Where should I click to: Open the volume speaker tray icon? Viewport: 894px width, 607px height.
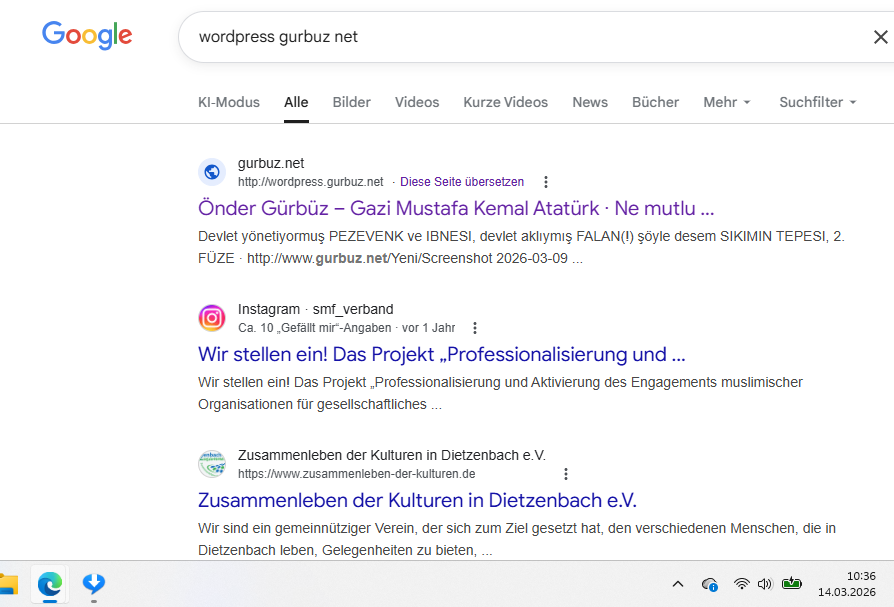[765, 584]
